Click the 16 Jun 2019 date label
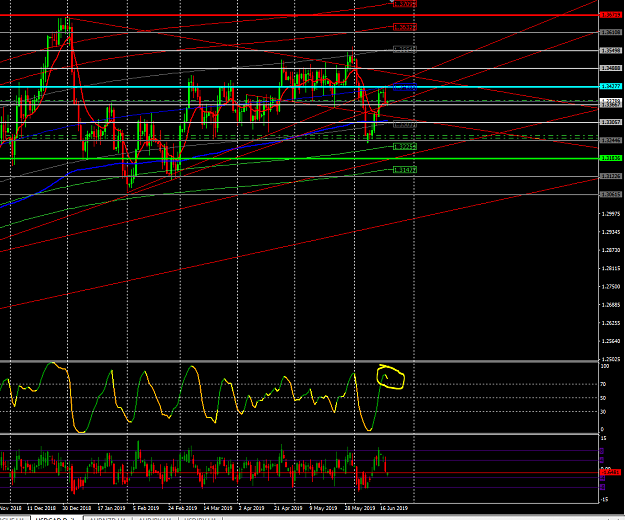625x520 pixels. [393, 508]
